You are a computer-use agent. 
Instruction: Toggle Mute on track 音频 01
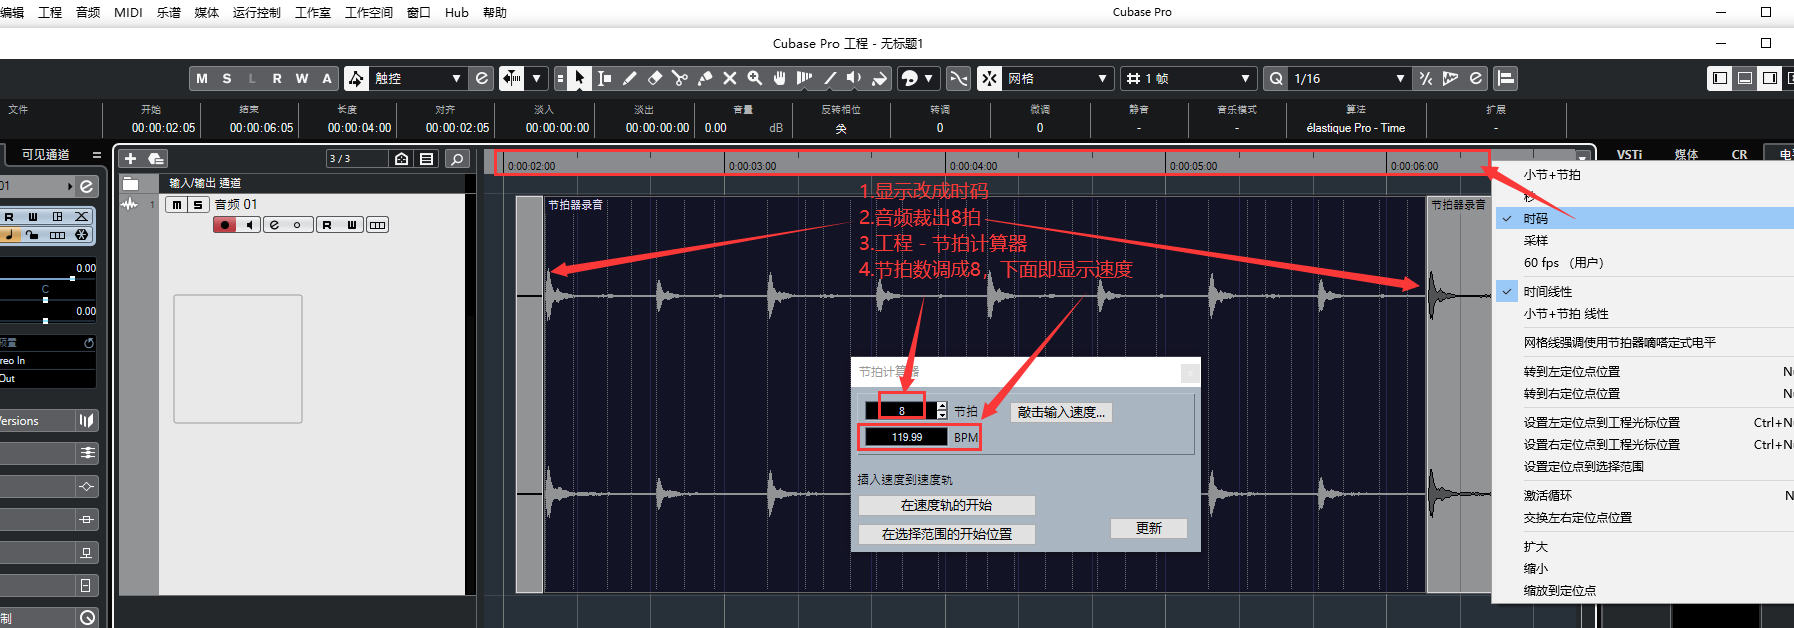(177, 204)
